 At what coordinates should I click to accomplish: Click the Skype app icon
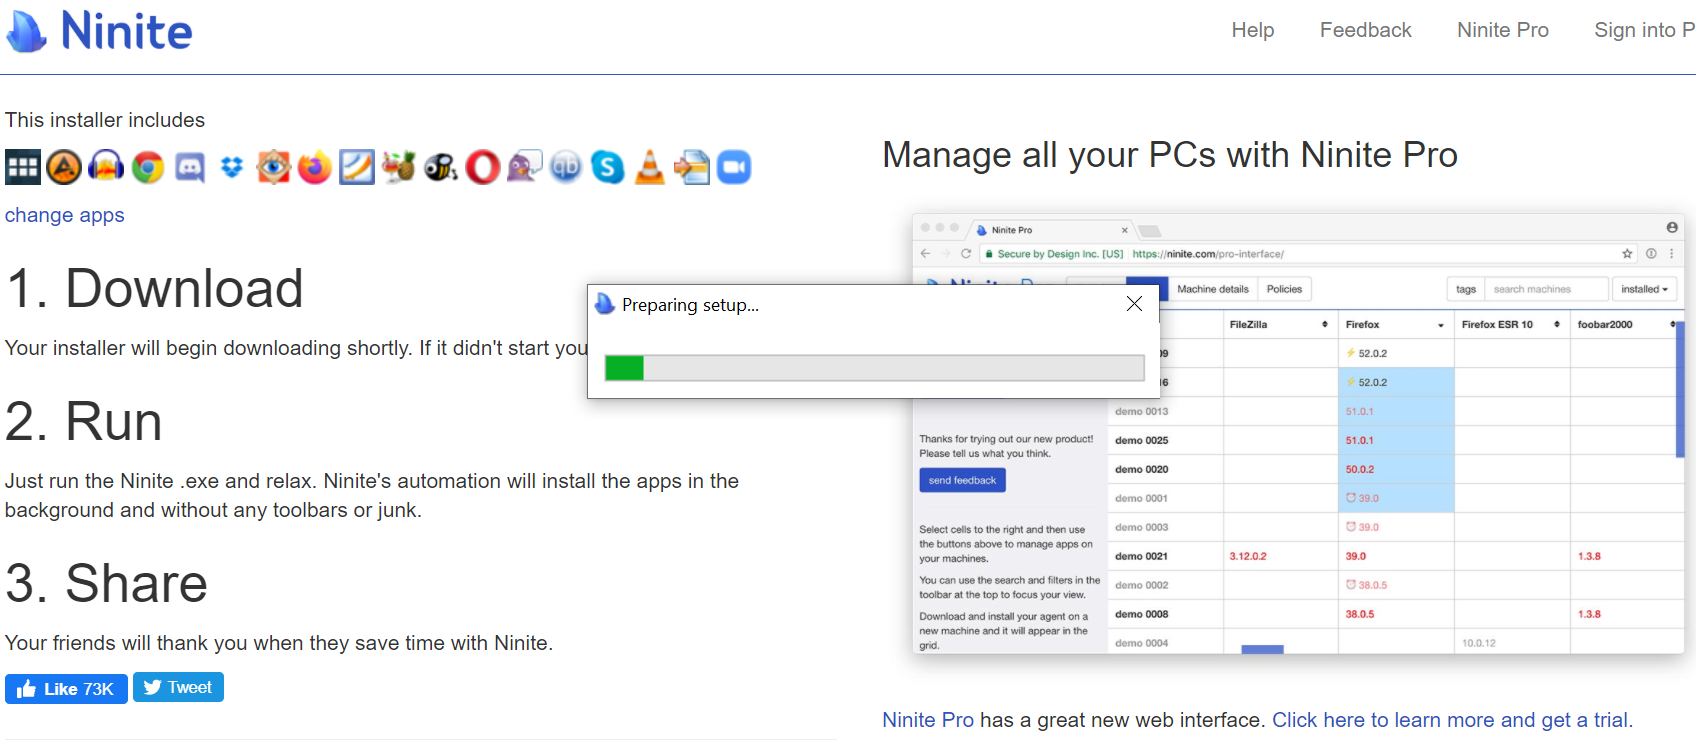pos(608,167)
